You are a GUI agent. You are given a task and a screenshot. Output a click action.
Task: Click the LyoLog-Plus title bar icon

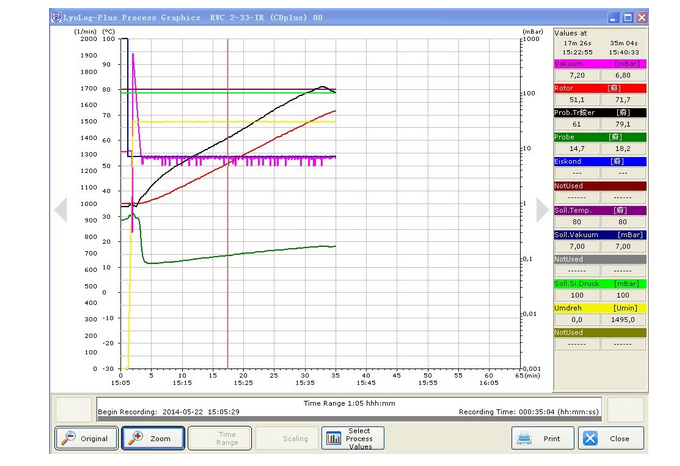click(x=56, y=18)
